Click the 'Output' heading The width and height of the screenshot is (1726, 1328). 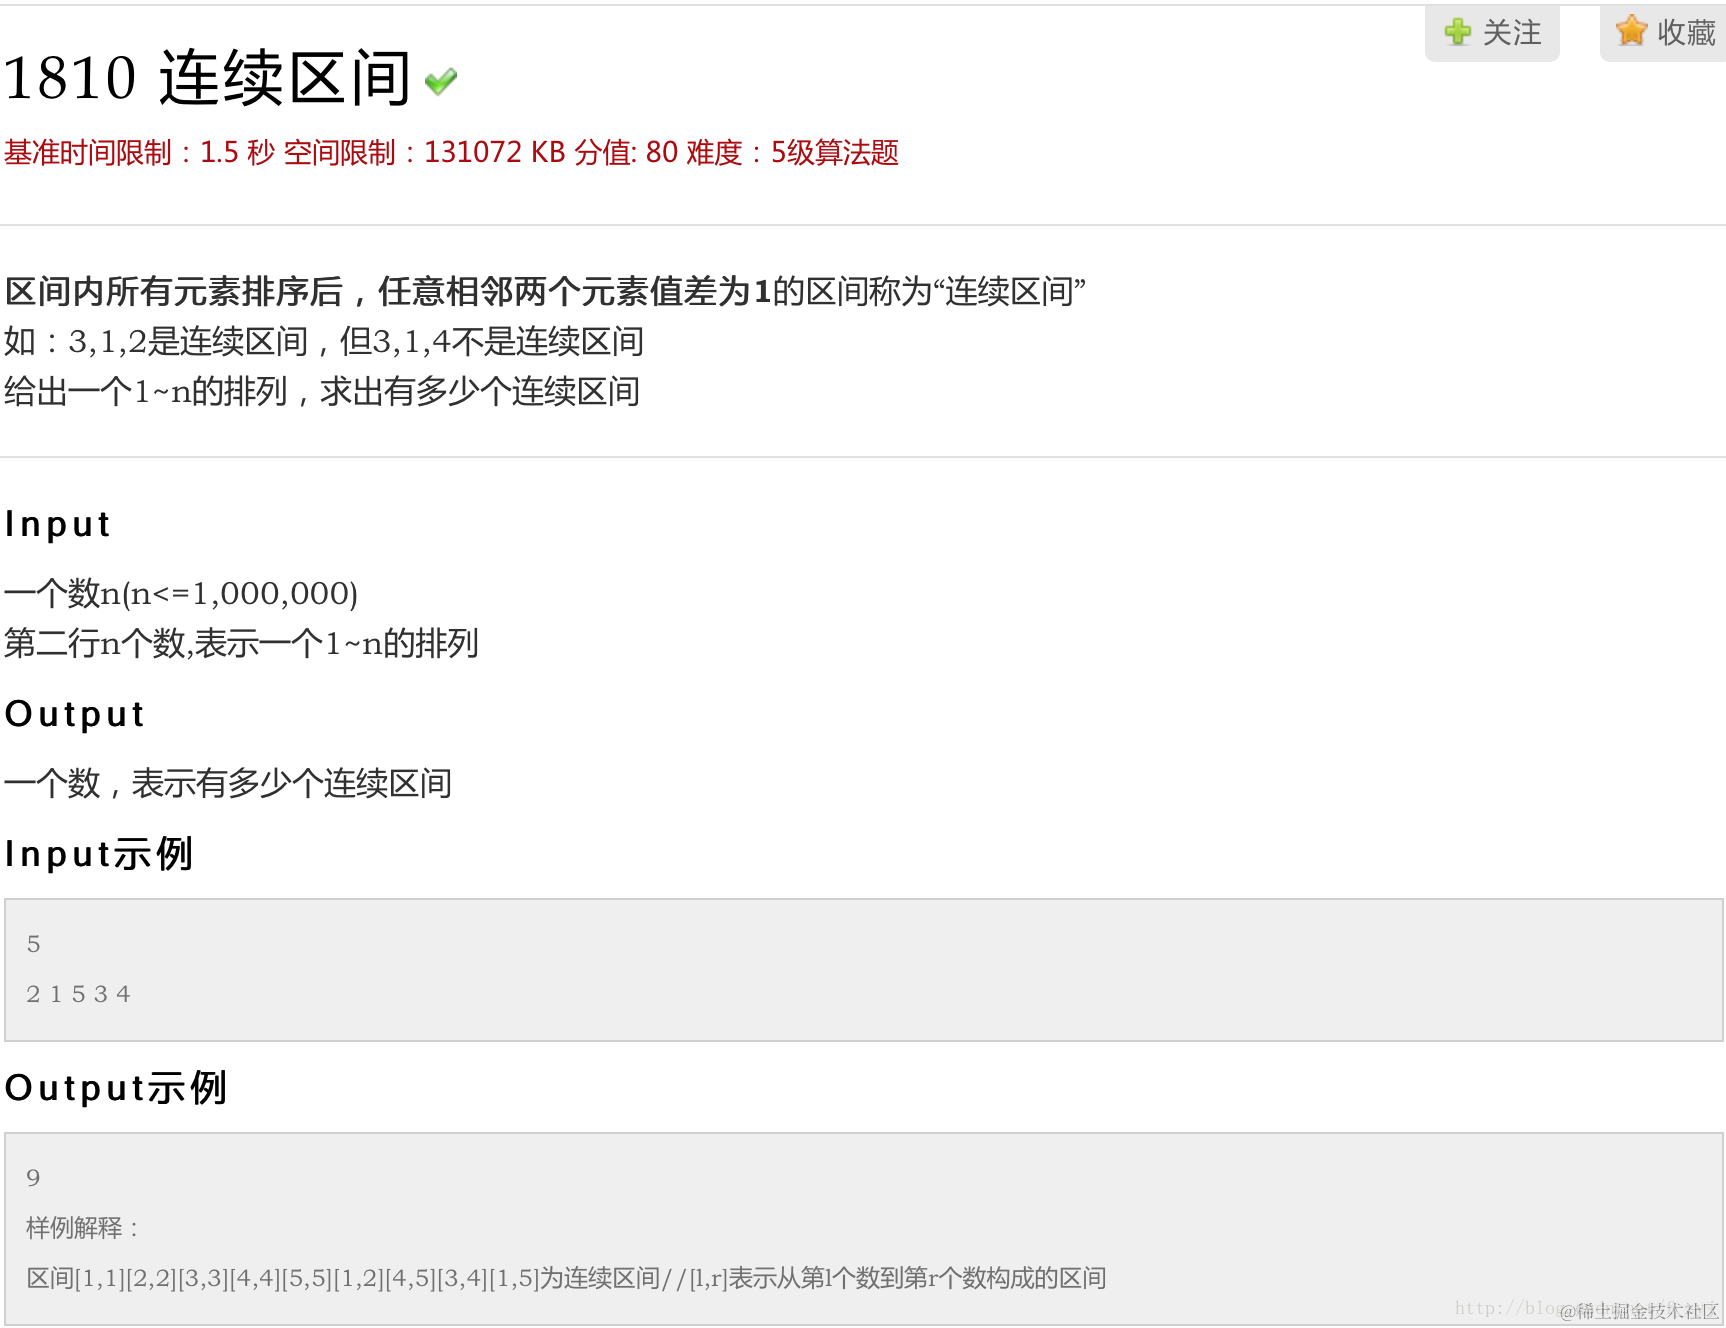[75, 714]
